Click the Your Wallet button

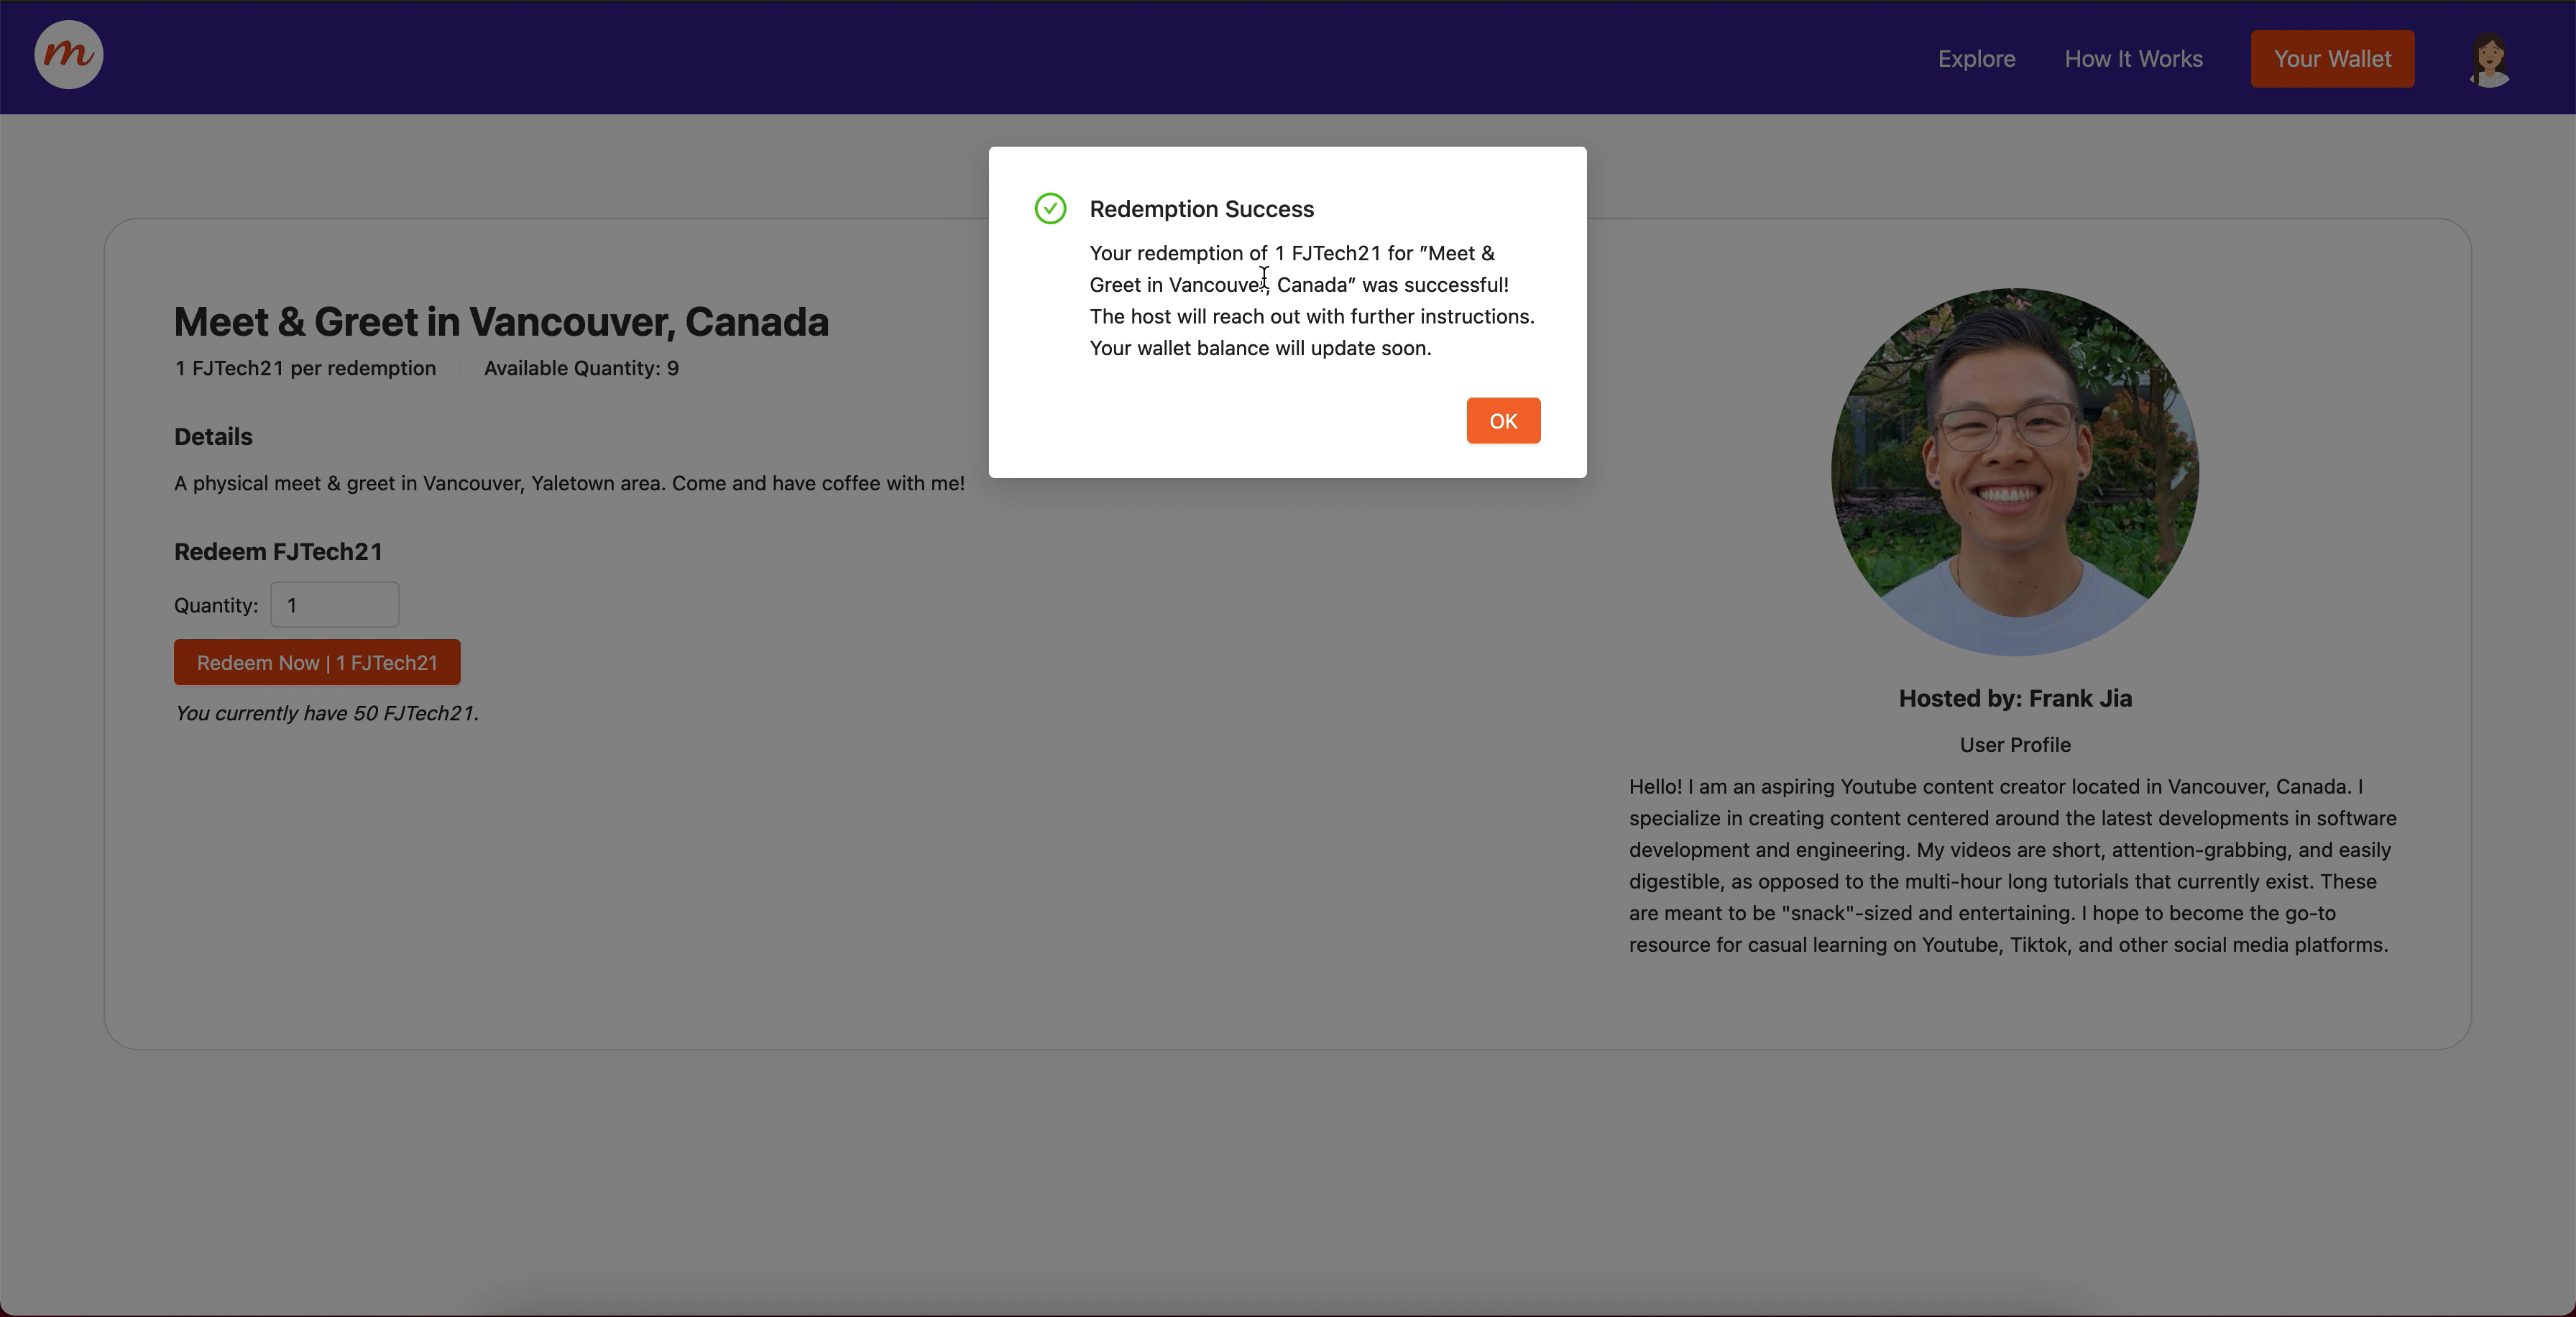tap(2331, 59)
